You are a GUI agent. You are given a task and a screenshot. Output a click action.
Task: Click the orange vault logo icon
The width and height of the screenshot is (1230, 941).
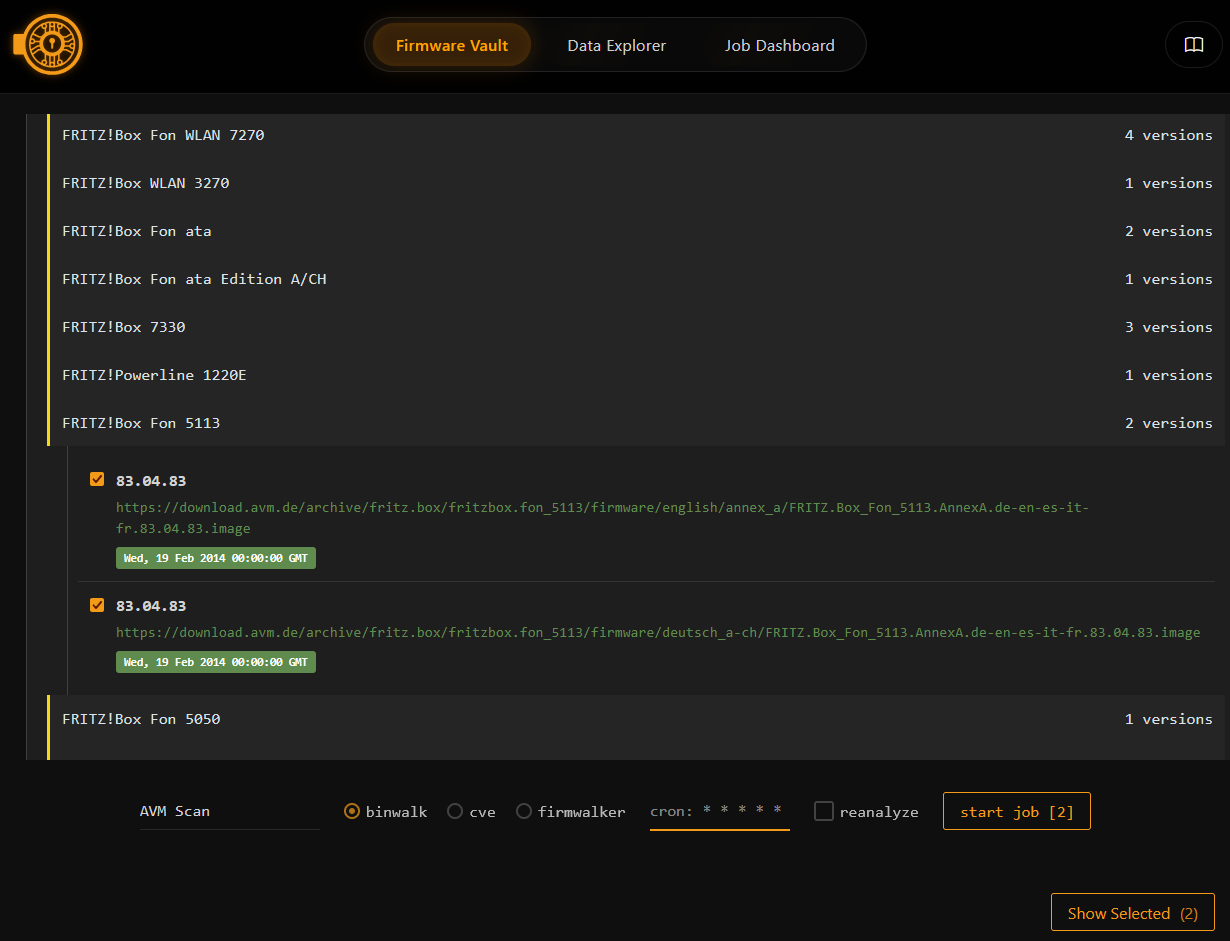48,45
